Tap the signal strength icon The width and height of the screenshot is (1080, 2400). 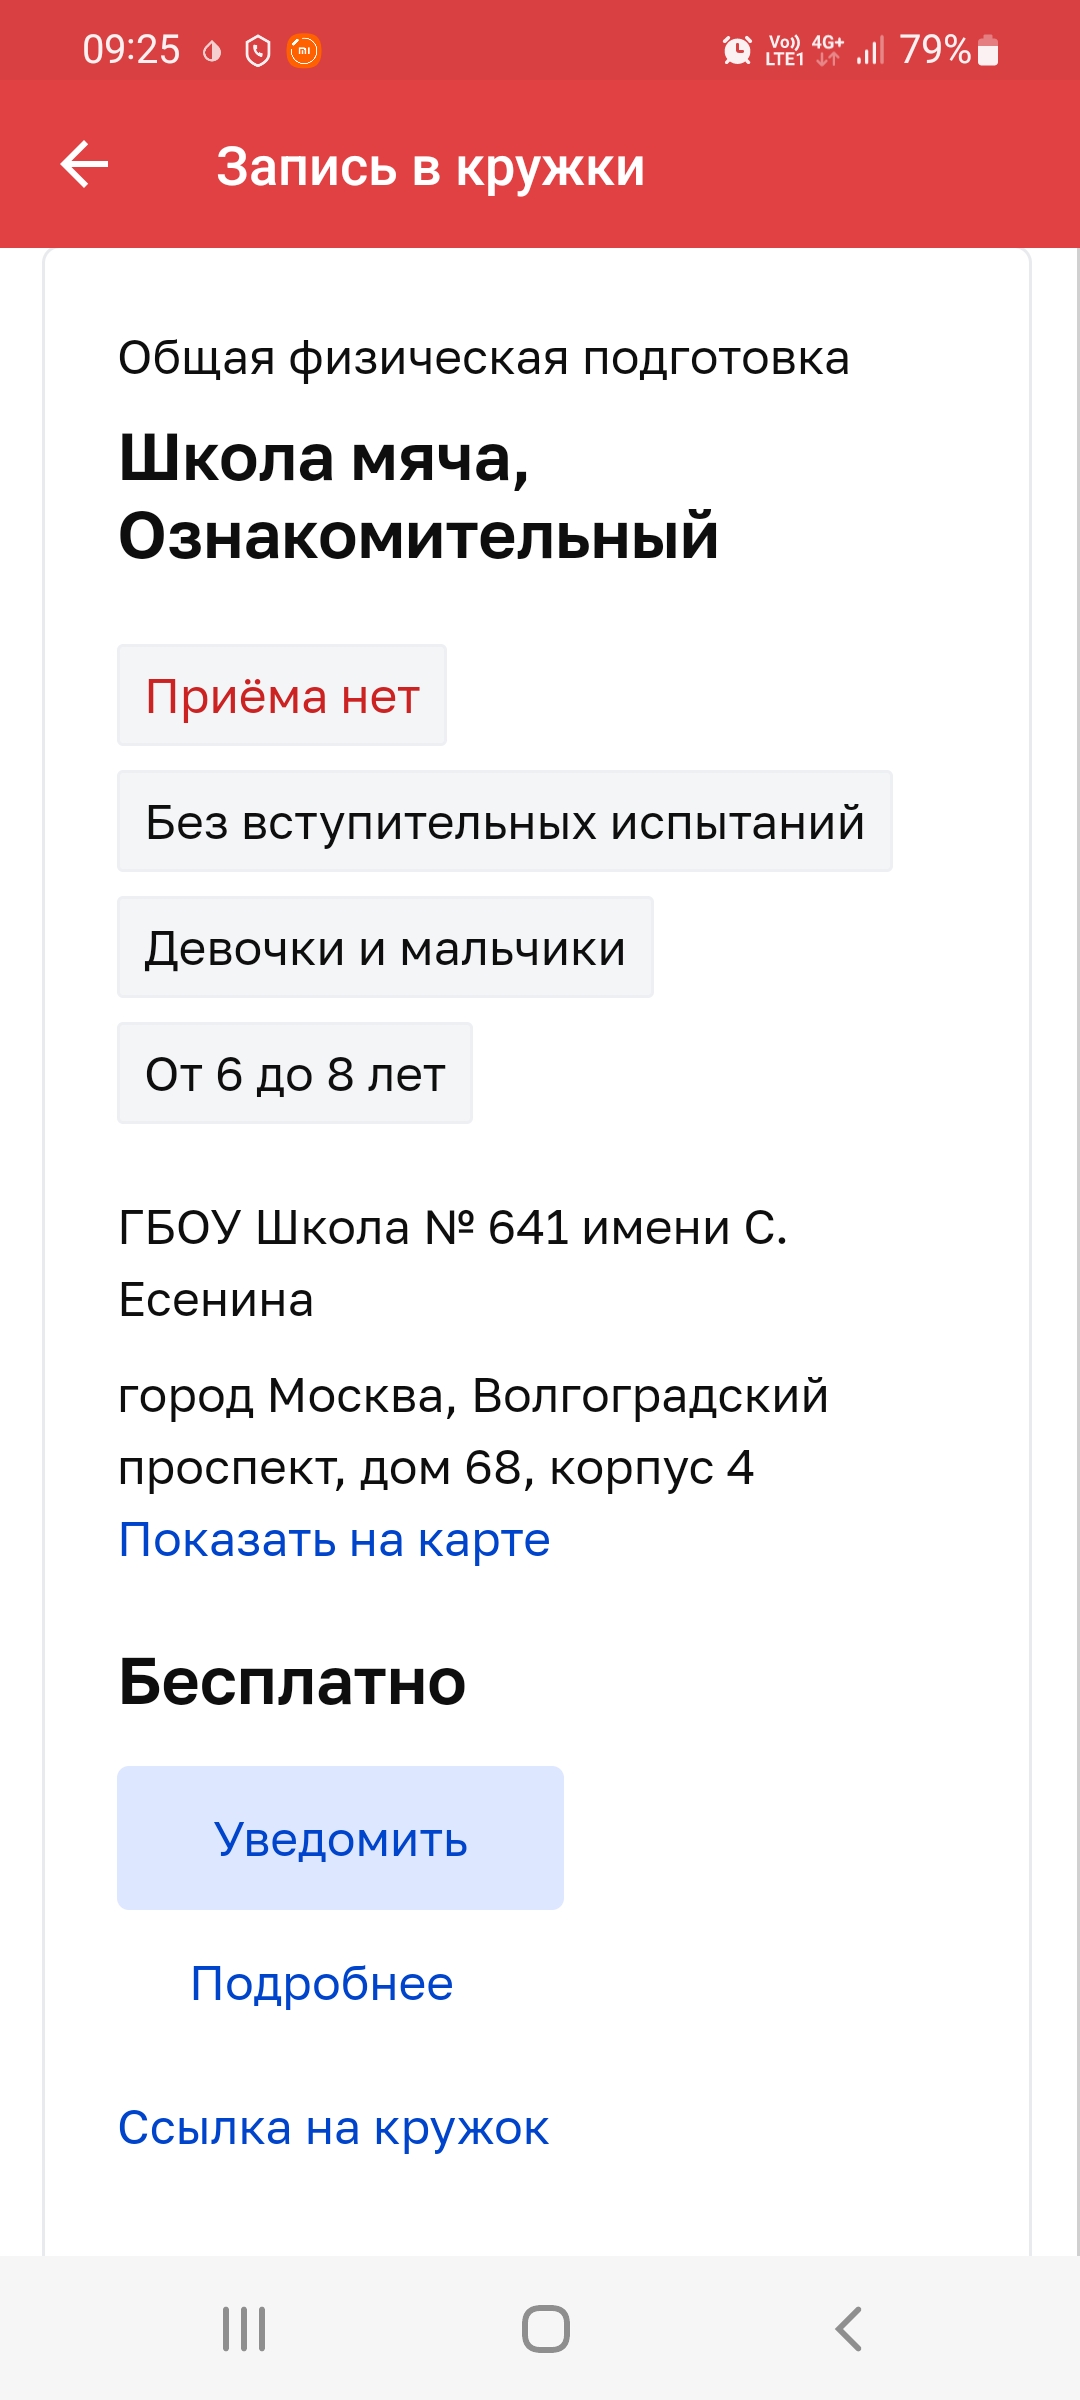pyautogui.click(x=871, y=50)
